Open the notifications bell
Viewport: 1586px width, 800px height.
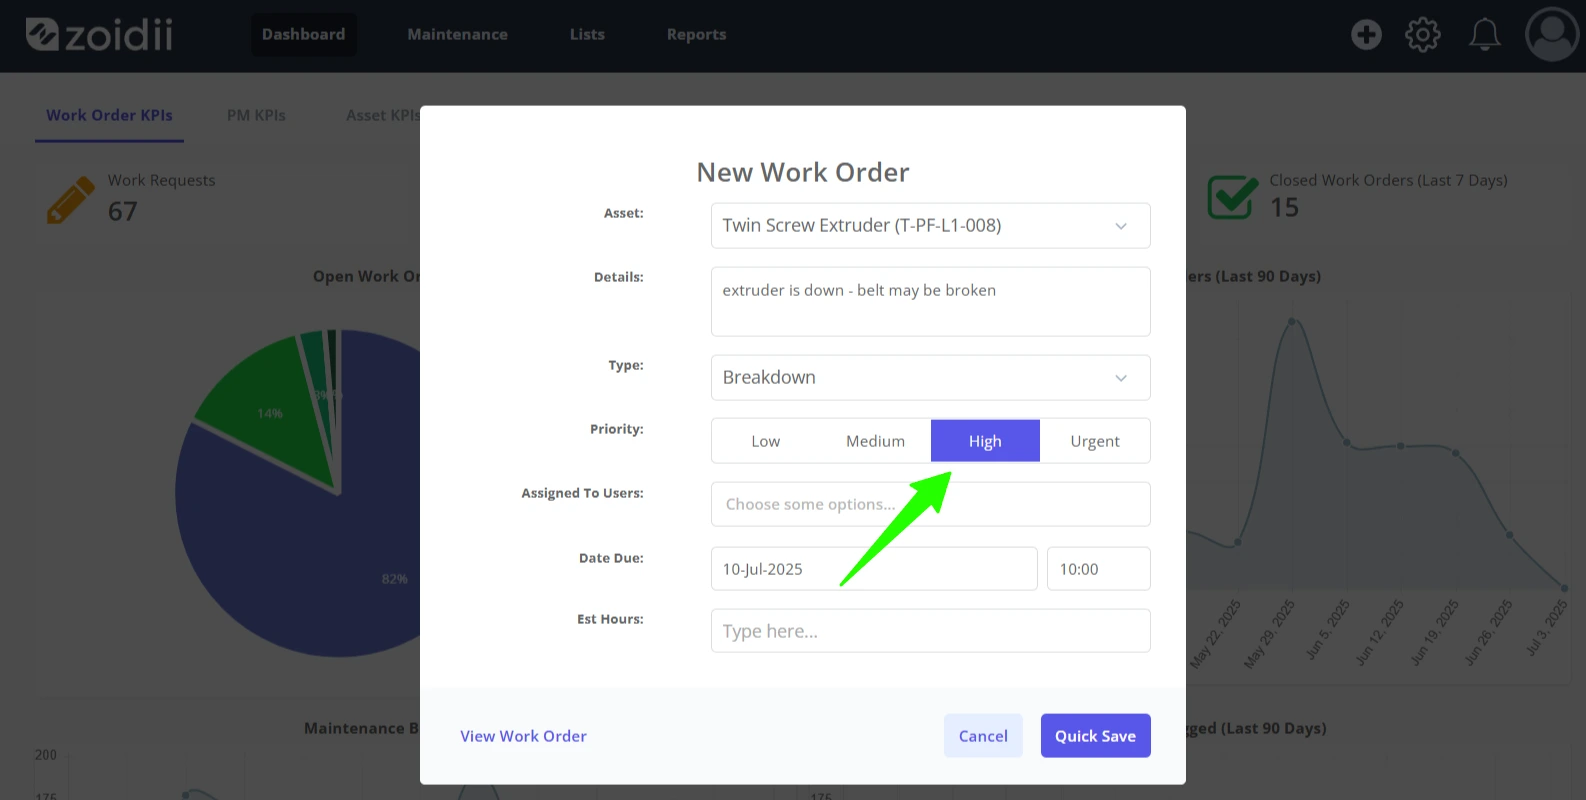(x=1484, y=35)
